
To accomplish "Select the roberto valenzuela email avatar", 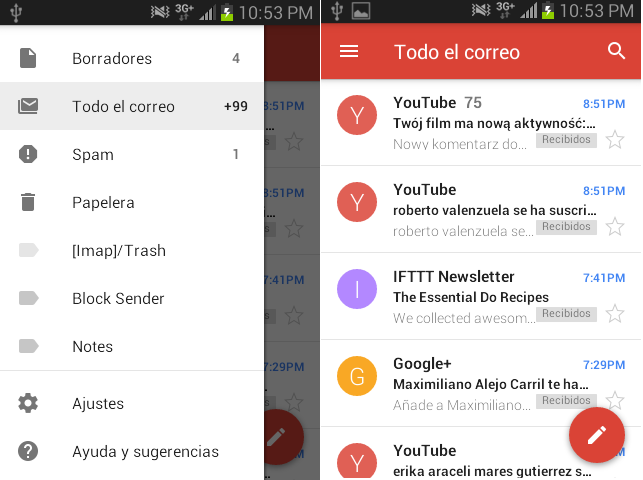I will [357, 202].
